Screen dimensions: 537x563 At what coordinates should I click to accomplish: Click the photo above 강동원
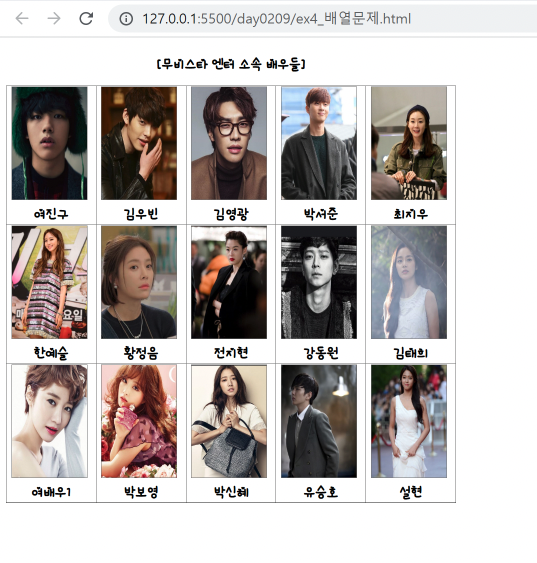tap(319, 282)
